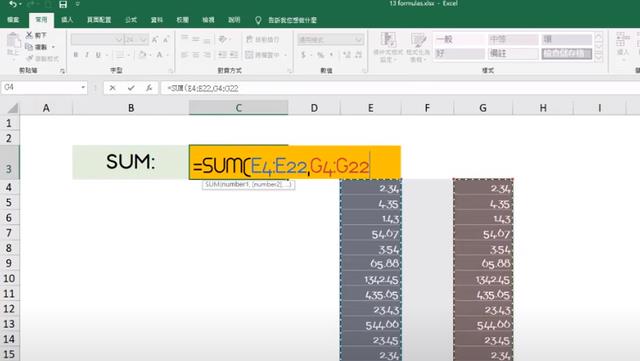Image resolution: width=640 pixels, height=361 pixels.
Task: Switch to the 插入 (Insert) tab
Action: click(x=67, y=20)
